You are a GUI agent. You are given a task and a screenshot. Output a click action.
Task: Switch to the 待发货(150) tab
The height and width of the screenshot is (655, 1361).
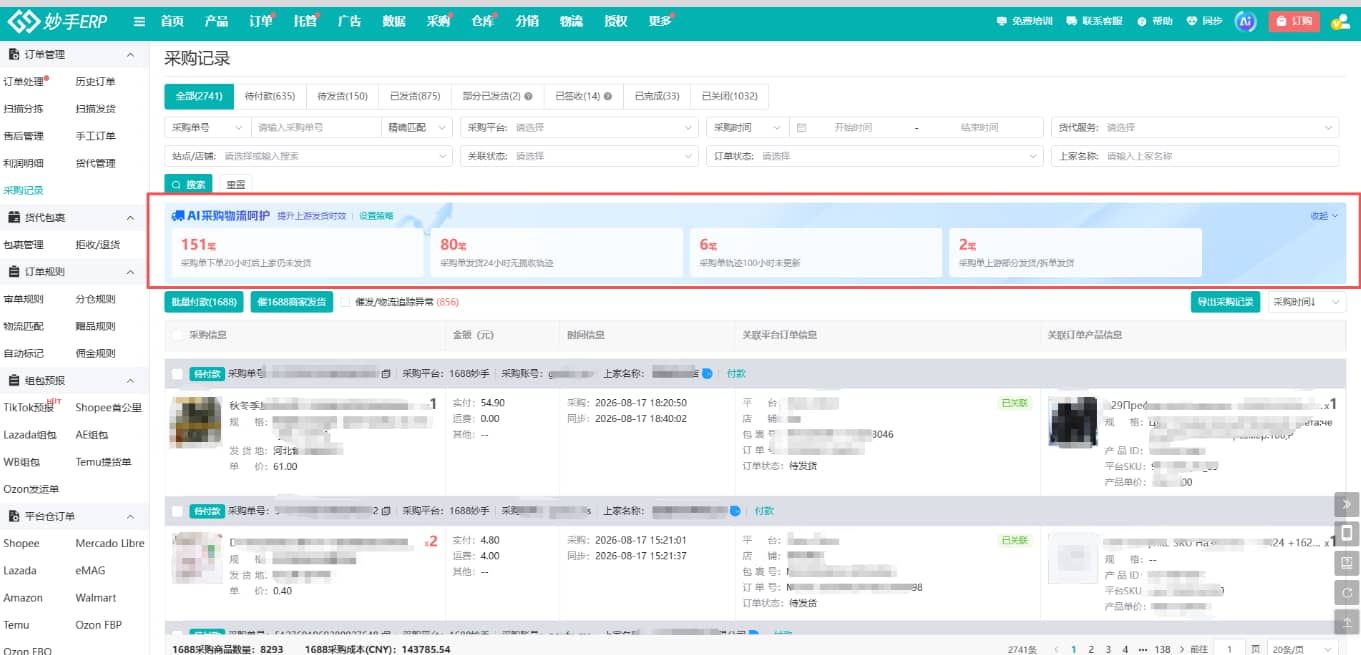point(342,96)
